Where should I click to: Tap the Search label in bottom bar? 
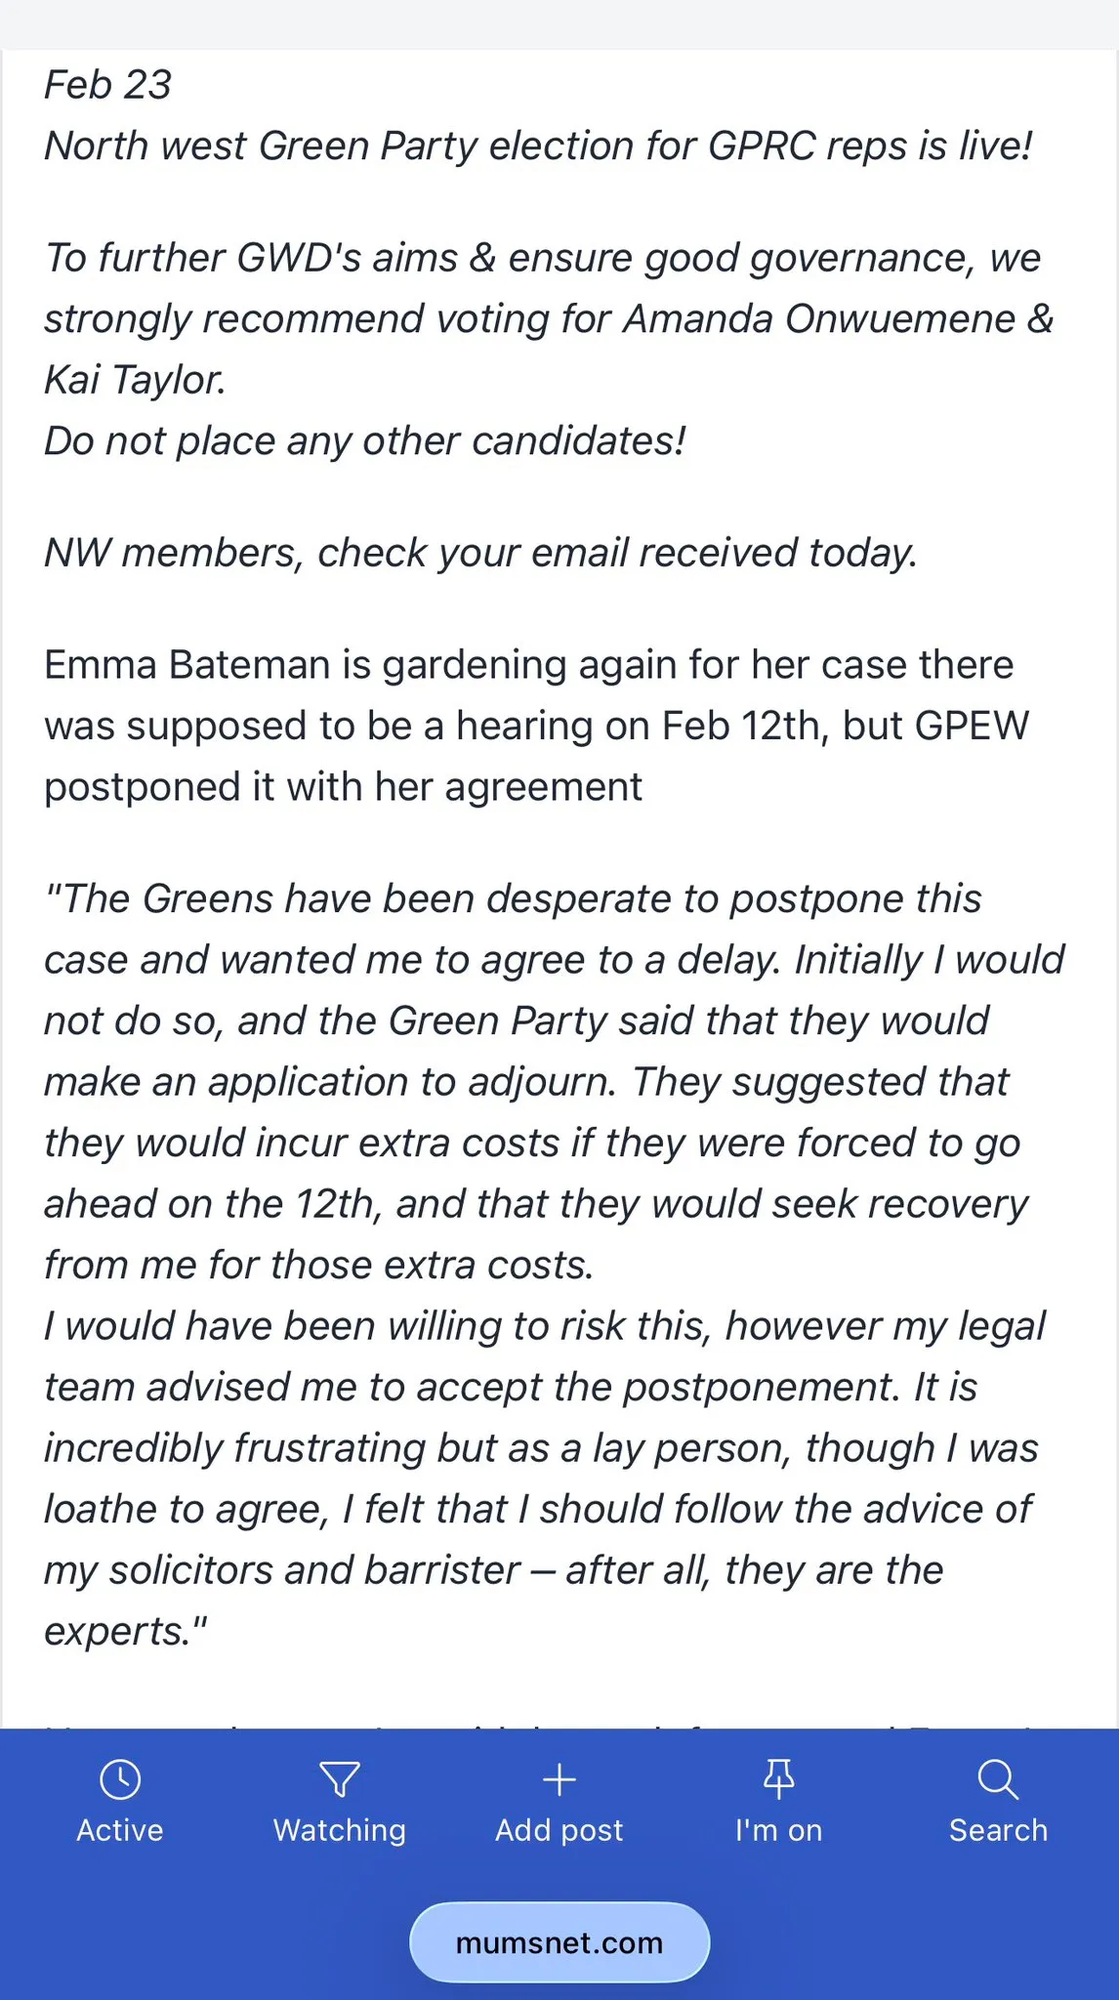click(x=998, y=1830)
